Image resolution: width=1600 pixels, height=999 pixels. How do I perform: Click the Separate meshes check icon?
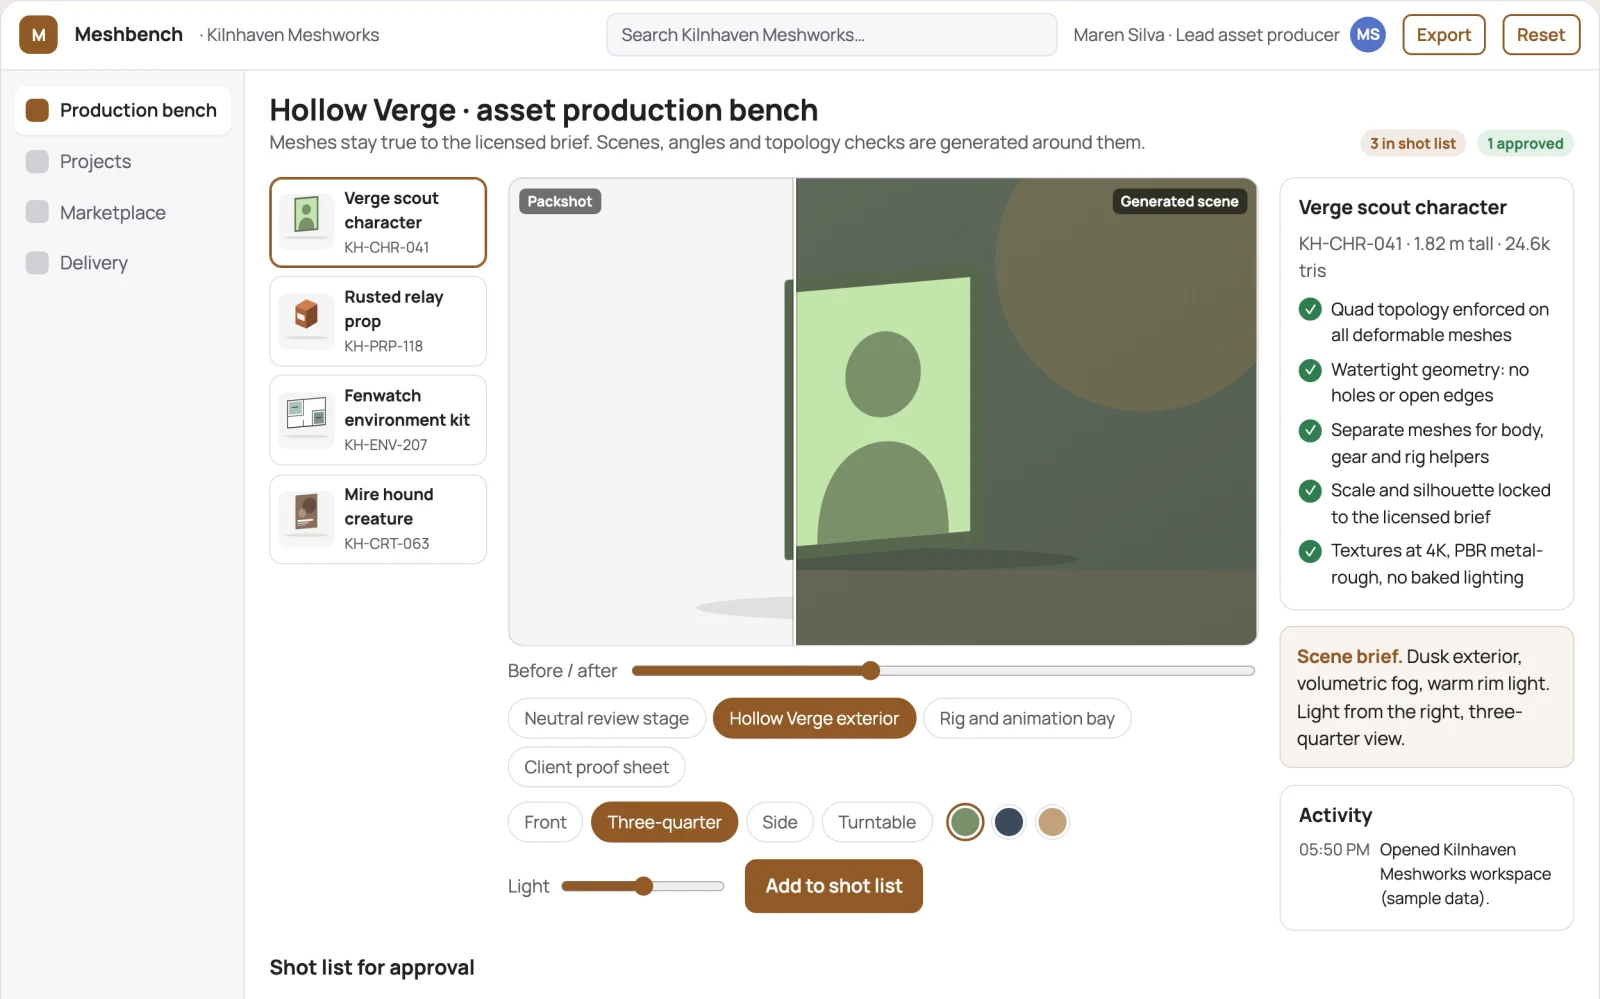click(x=1310, y=431)
